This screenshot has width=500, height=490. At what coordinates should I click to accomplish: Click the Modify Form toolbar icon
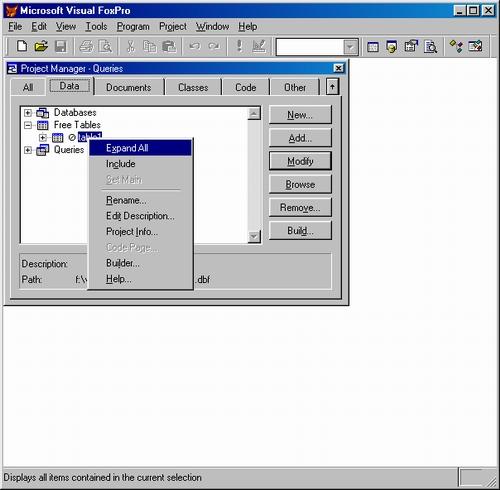tap(259, 46)
